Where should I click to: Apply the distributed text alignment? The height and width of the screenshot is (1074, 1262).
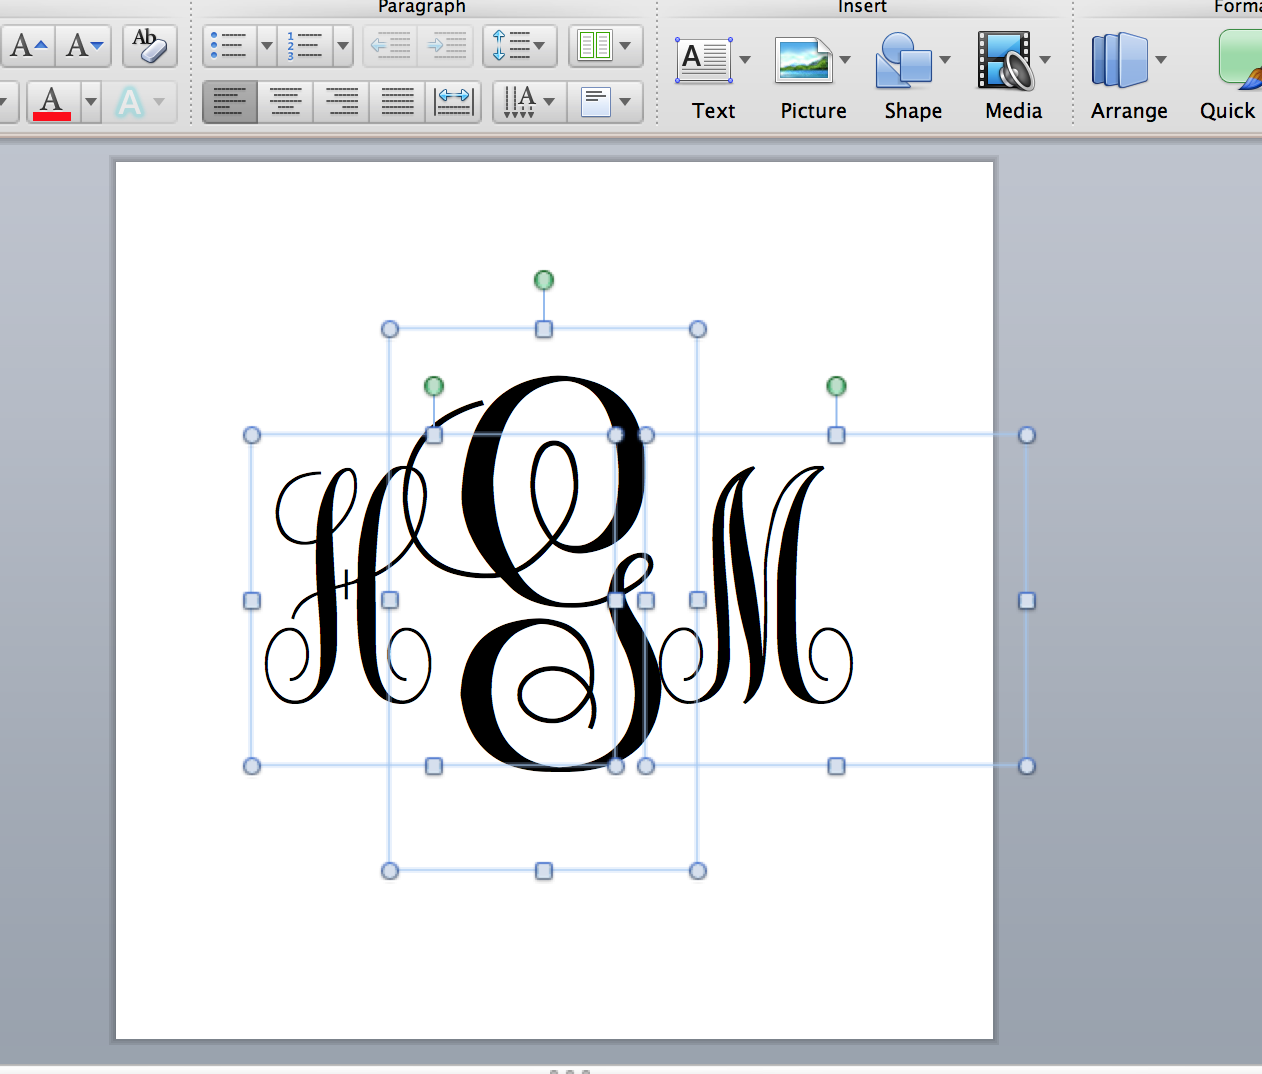(x=453, y=102)
